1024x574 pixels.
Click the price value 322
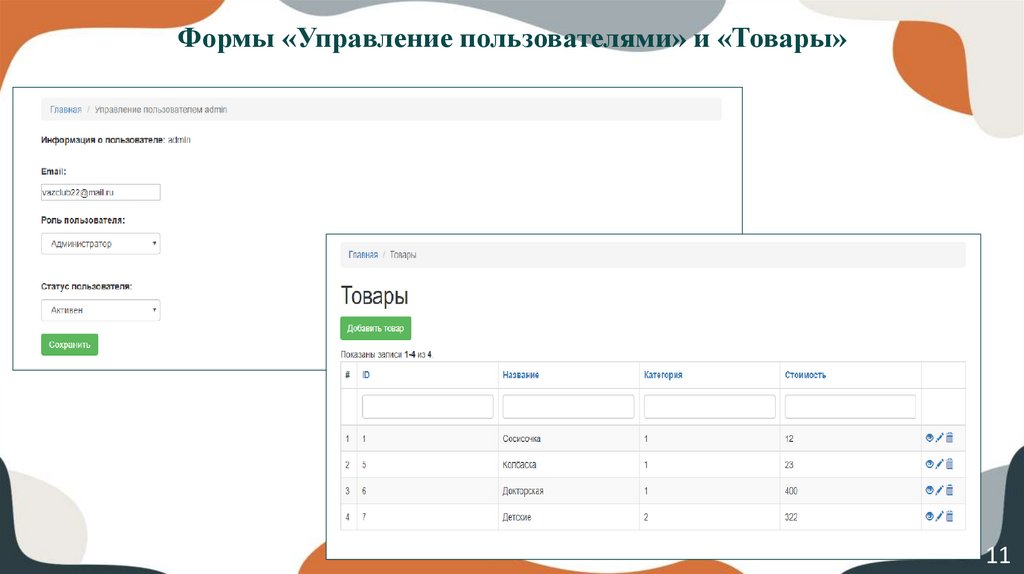(791, 517)
